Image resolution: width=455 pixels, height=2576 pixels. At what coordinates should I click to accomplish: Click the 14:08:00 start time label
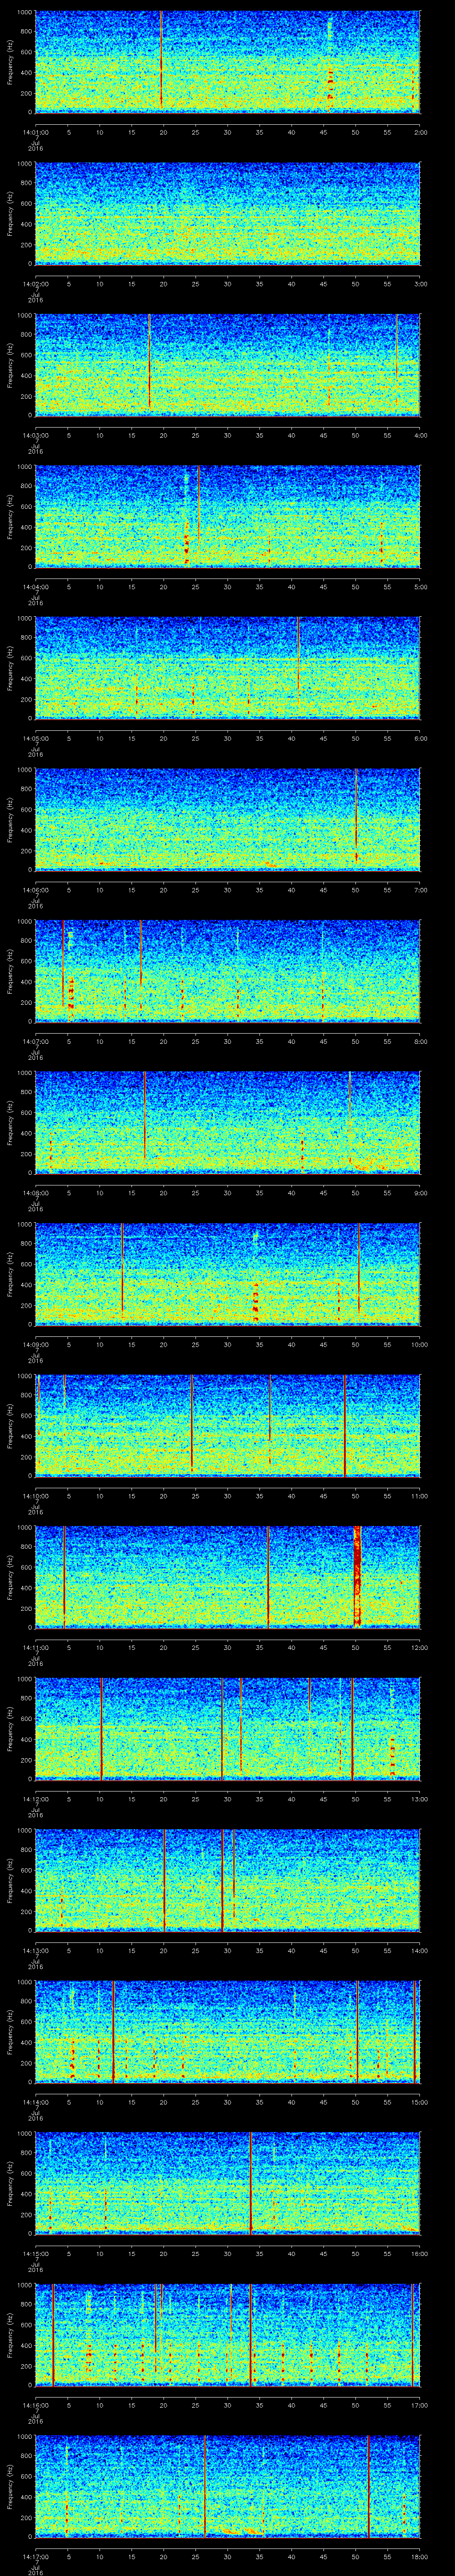pos(35,1192)
